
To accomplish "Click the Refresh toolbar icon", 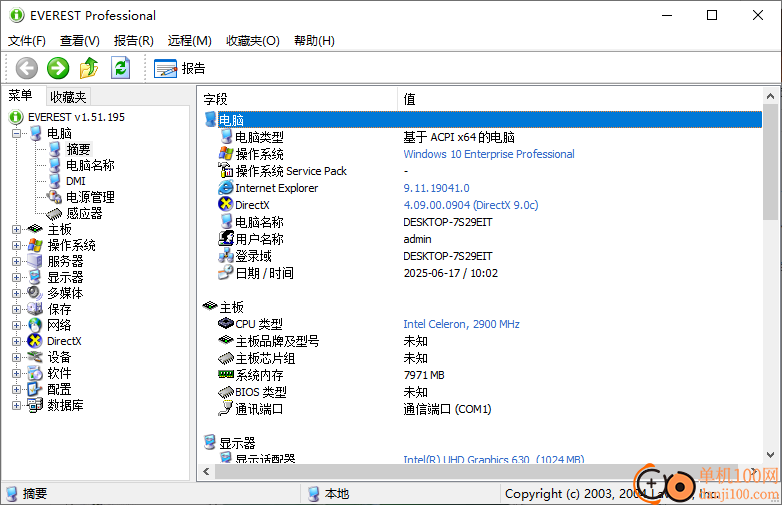I will tap(120, 68).
